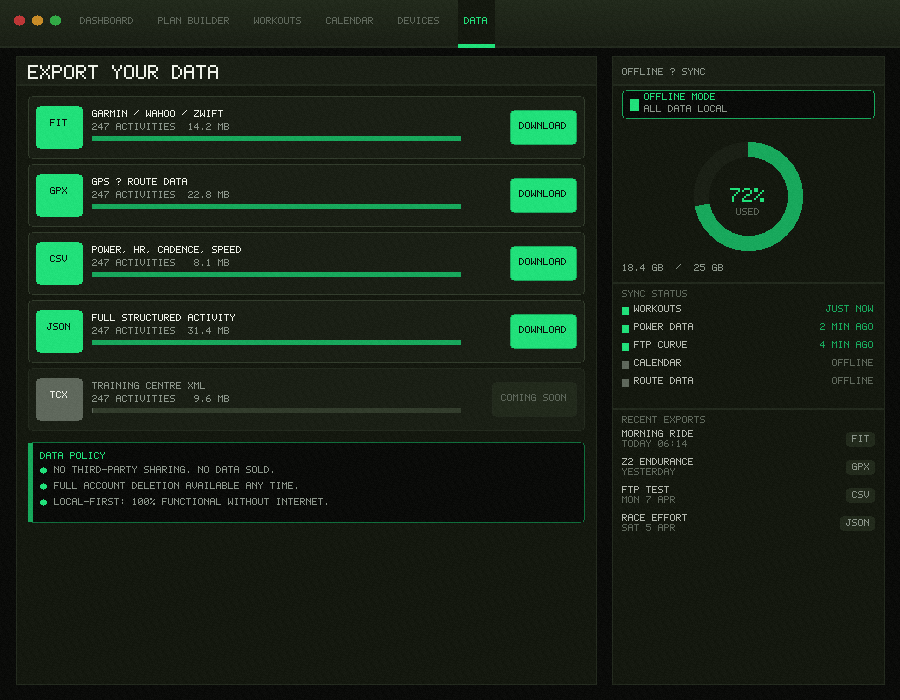Open the Dashboard tab
The width and height of the screenshot is (900, 700).
106,21
